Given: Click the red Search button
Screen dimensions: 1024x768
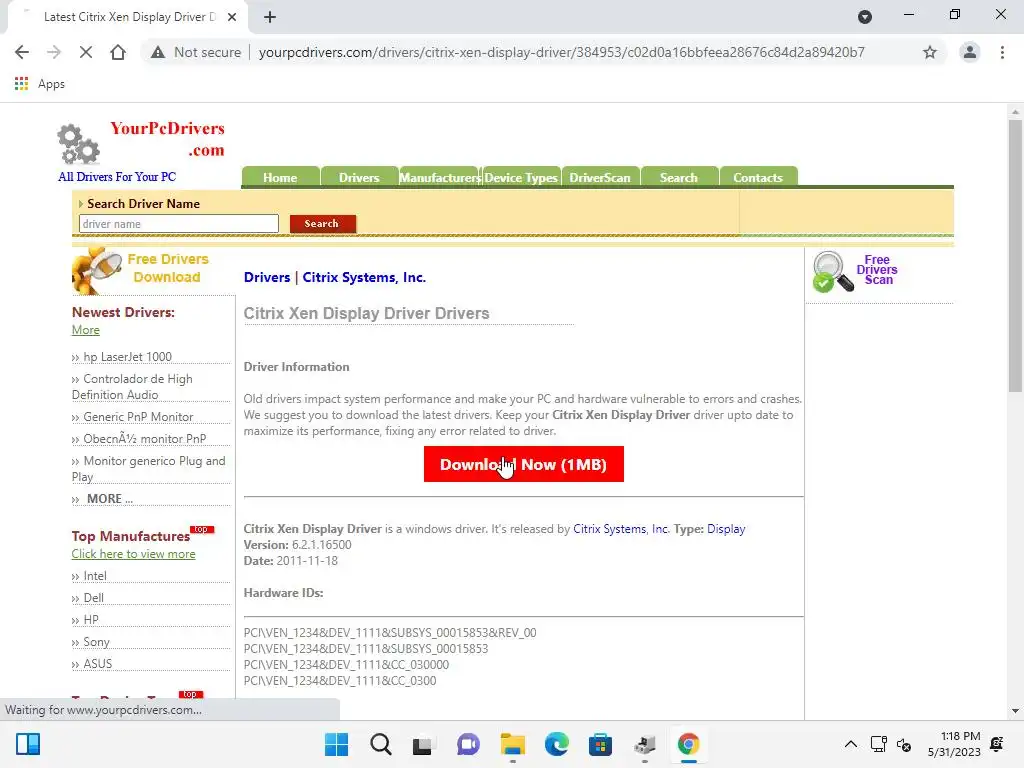Looking at the screenshot, I should coord(323,223).
